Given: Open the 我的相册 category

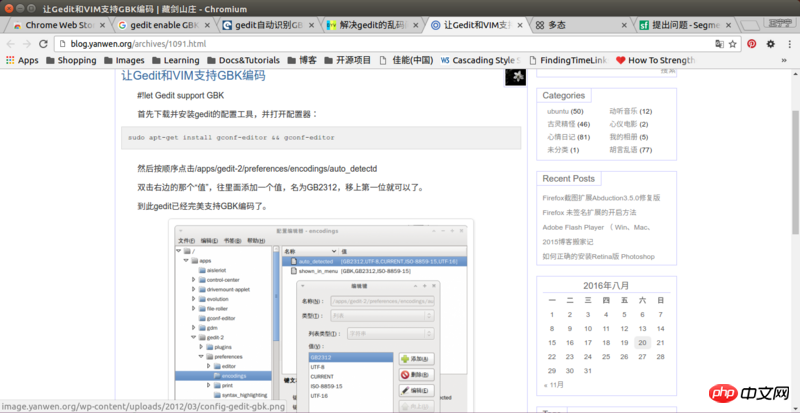Looking at the screenshot, I should tap(623, 137).
